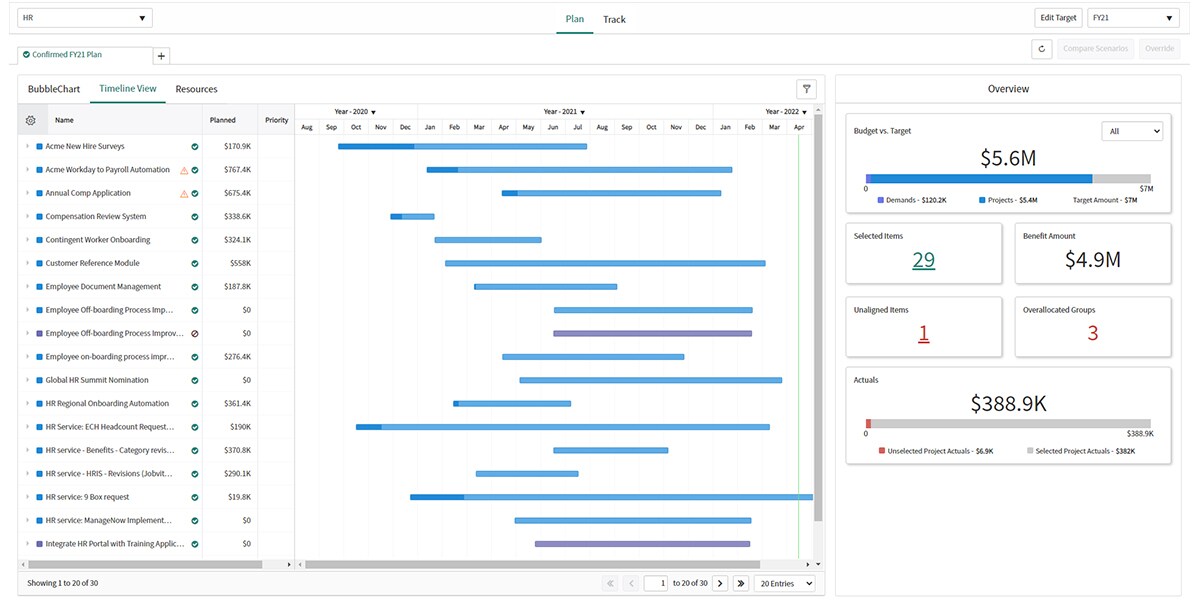Viewport: 1200px width, 600px height.
Task: Open the timeline filter icon
Action: pos(806,89)
